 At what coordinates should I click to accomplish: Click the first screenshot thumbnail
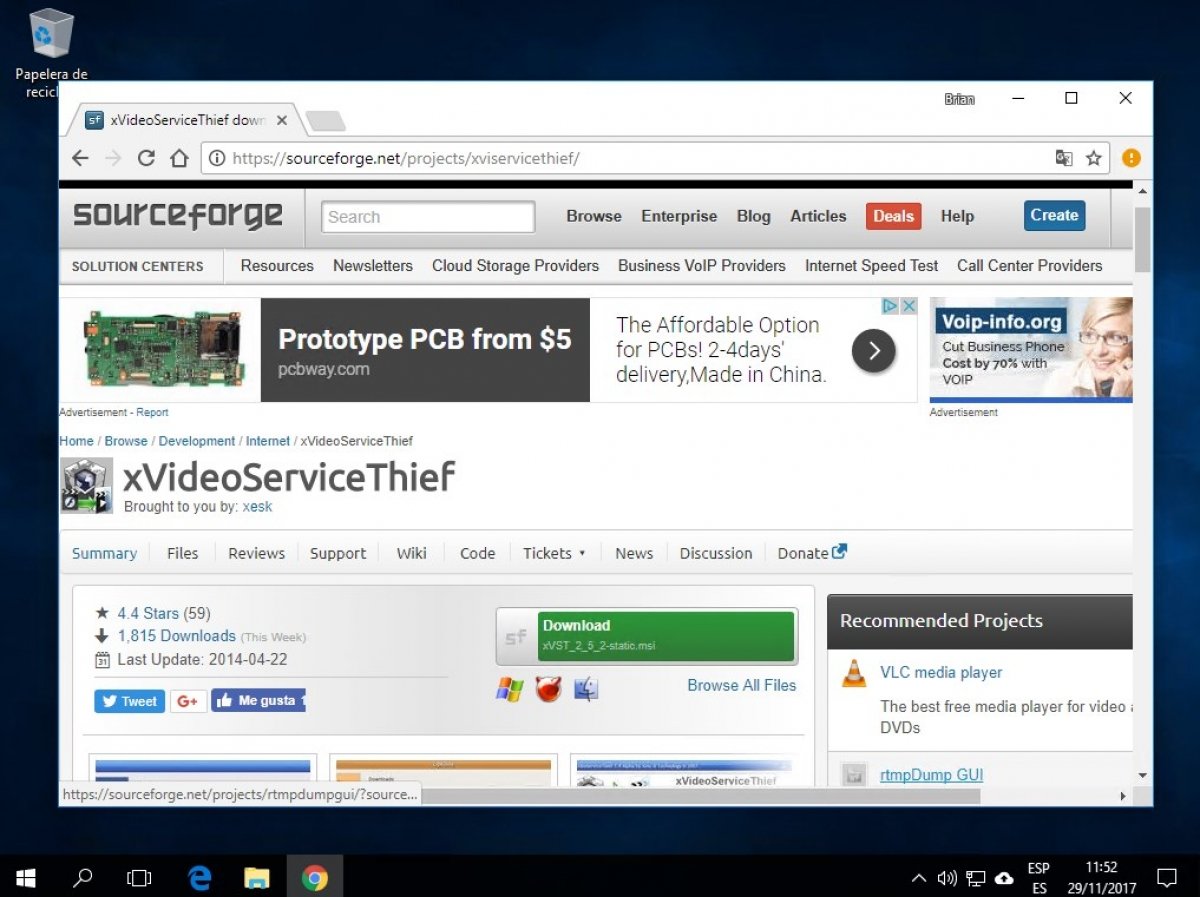[203, 772]
